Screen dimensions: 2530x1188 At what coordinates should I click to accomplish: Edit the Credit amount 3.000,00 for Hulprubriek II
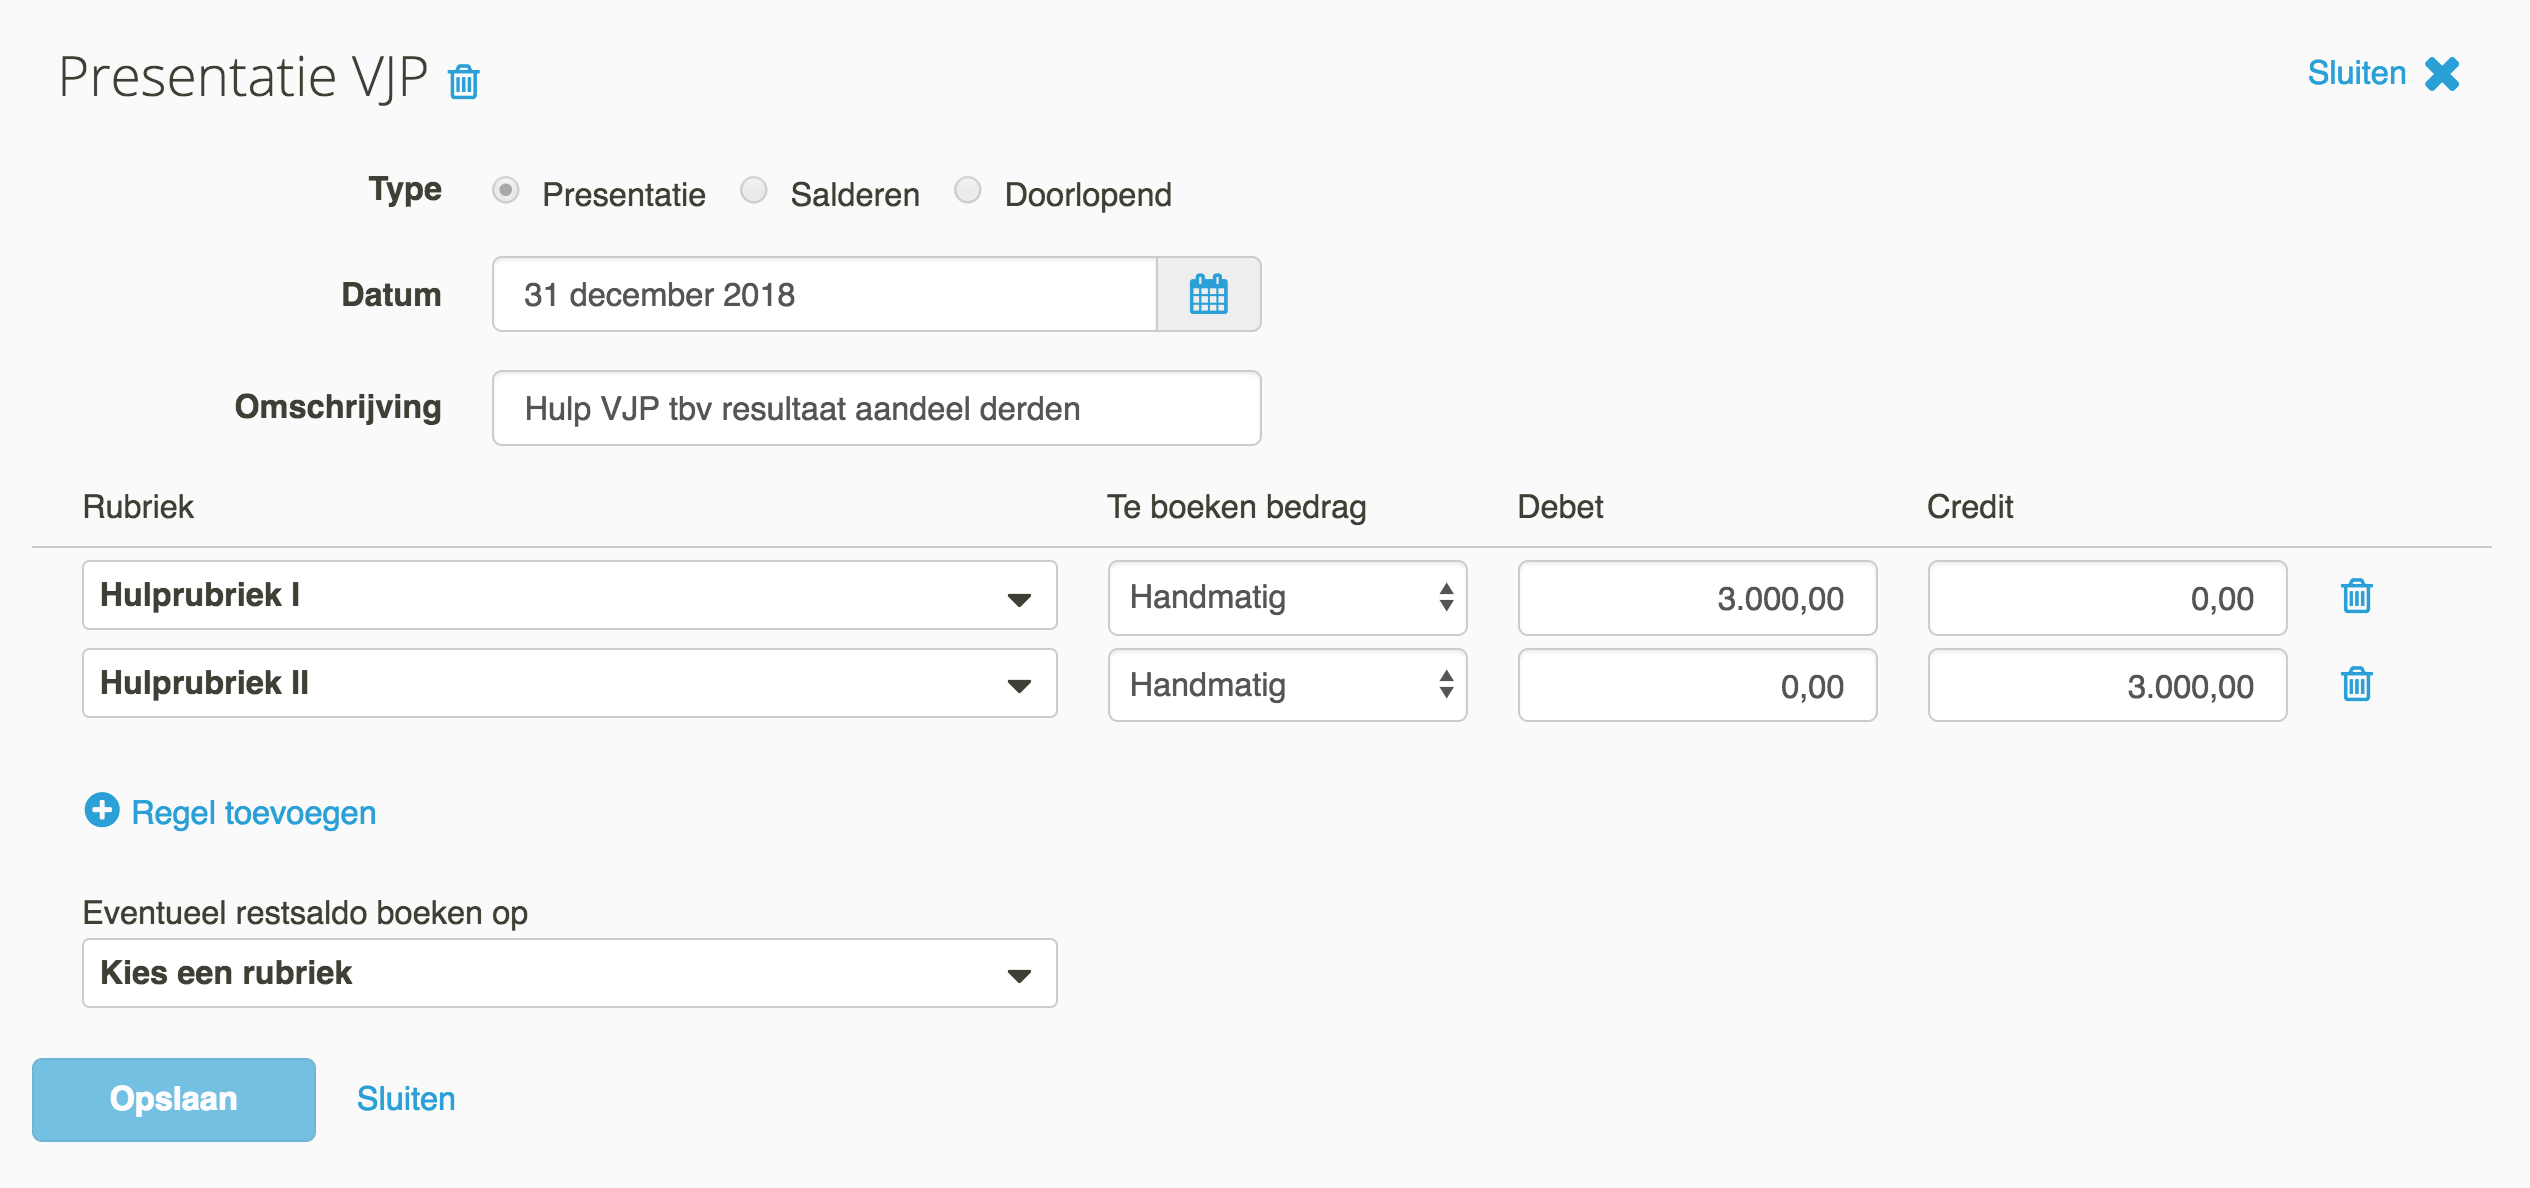coord(2108,686)
